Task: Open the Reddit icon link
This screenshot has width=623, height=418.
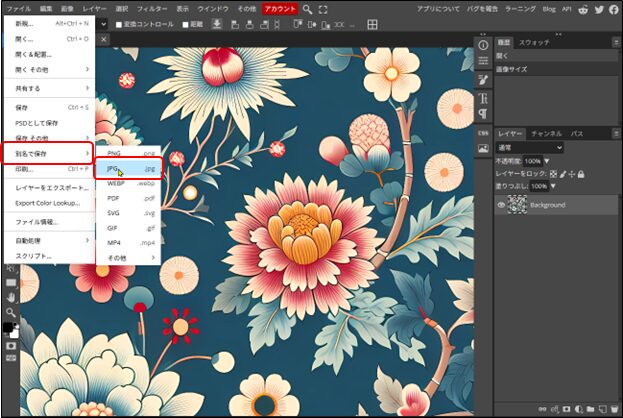Action: [583, 9]
